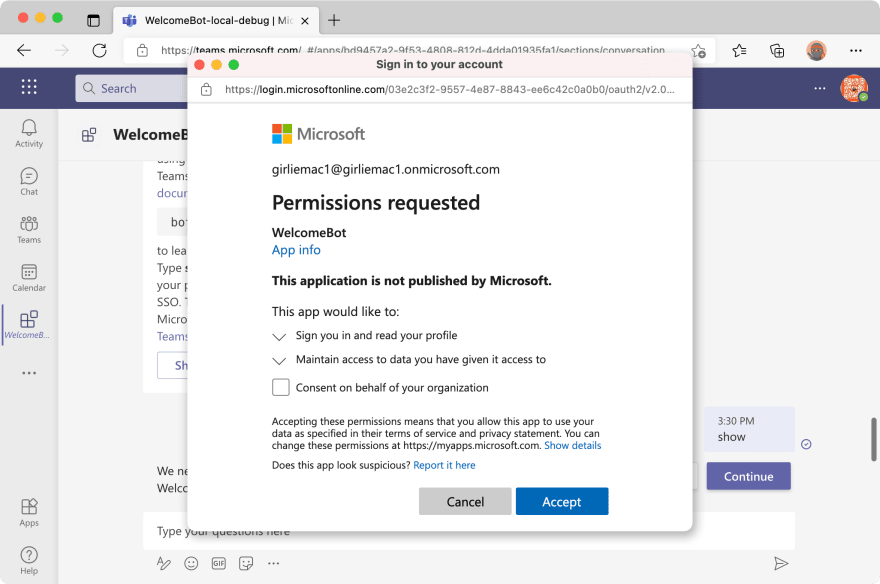This screenshot has width=880, height=584.
Task: Open the Chat section in Teams
Action: (29, 182)
